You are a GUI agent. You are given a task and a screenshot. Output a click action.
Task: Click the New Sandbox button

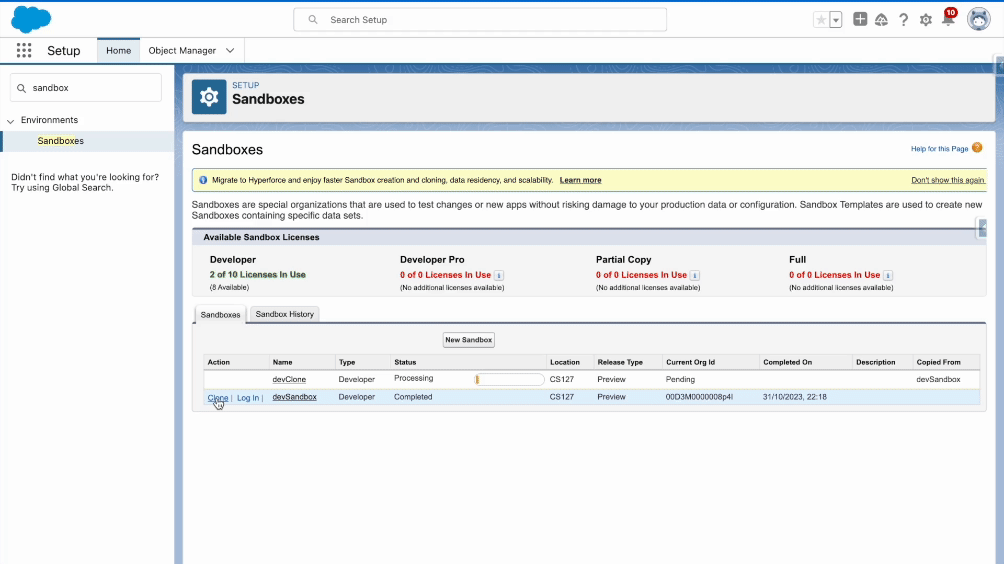(469, 340)
